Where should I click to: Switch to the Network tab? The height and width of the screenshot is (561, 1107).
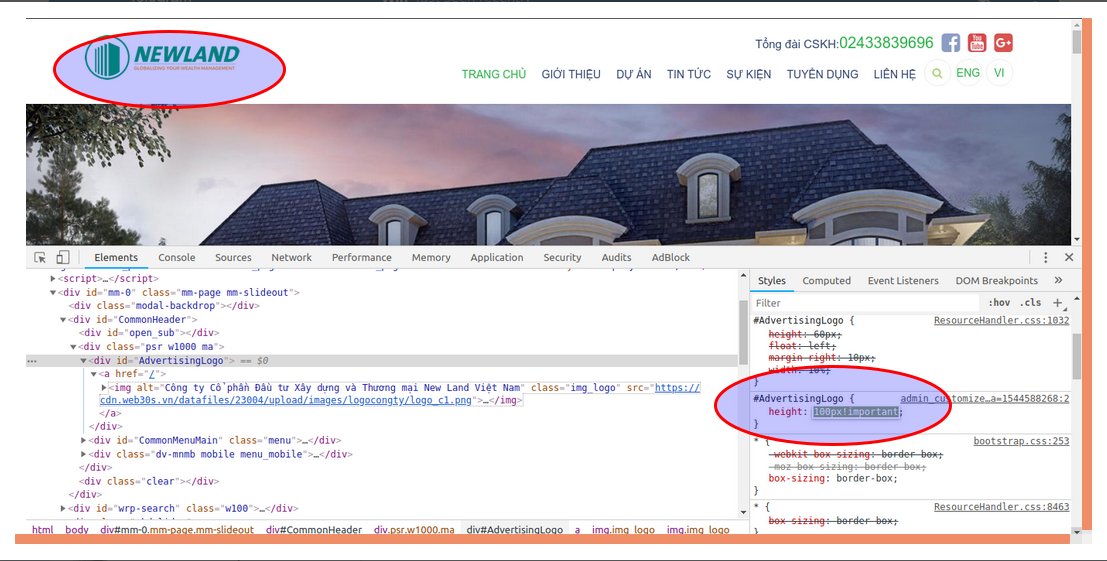[292, 258]
